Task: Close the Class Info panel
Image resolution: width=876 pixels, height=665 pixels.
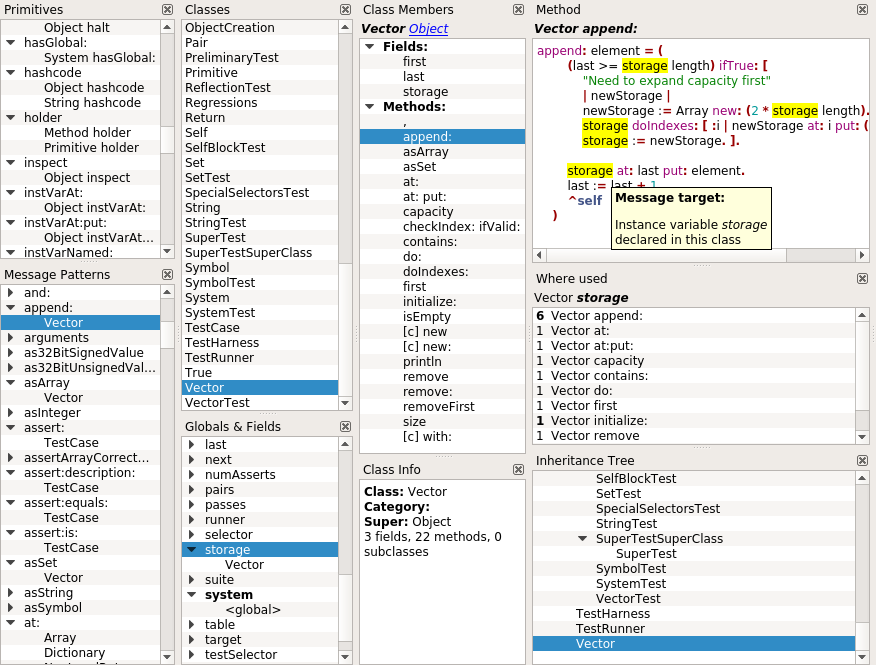Action: 518,468
